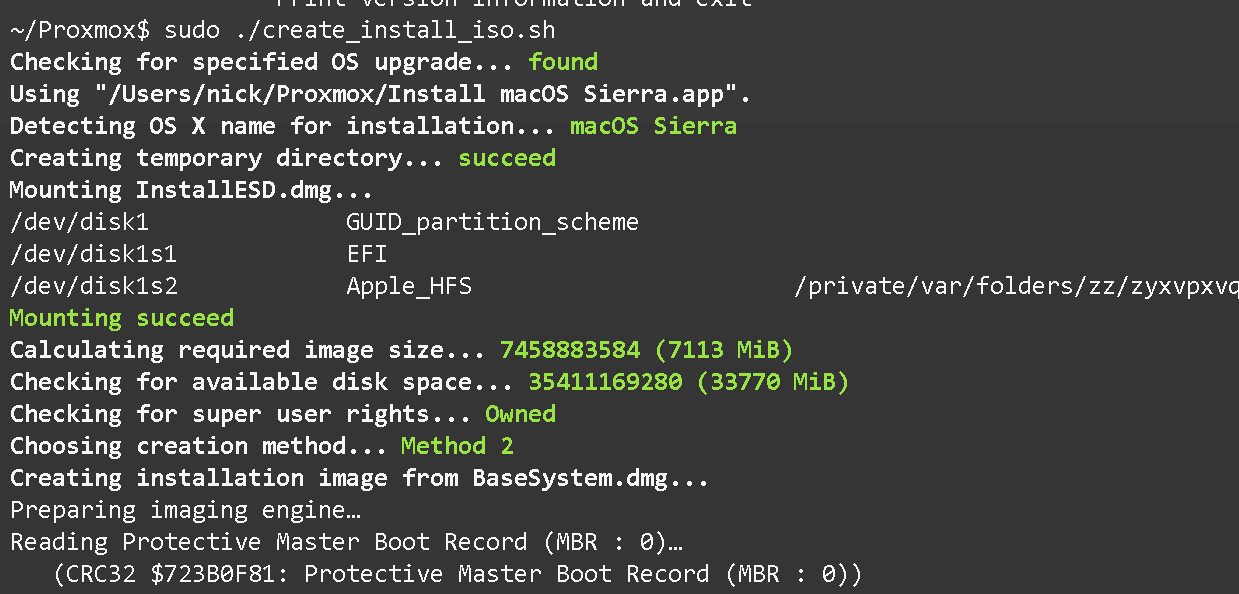Select "succeed" after the temporary directory message
The height and width of the screenshot is (594, 1239).
pos(507,158)
